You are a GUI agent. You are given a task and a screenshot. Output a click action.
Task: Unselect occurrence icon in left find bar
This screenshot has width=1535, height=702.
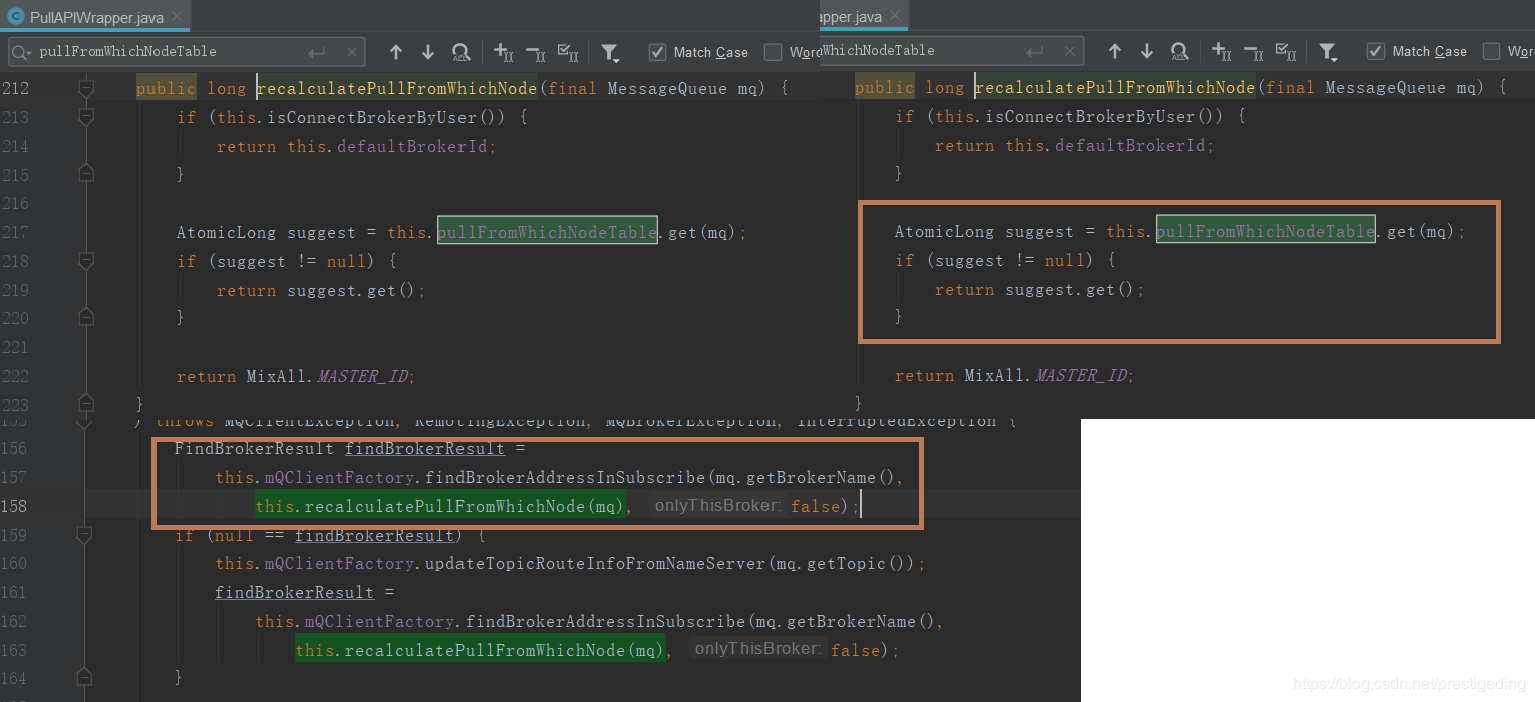pyautogui.click(x=535, y=52)
